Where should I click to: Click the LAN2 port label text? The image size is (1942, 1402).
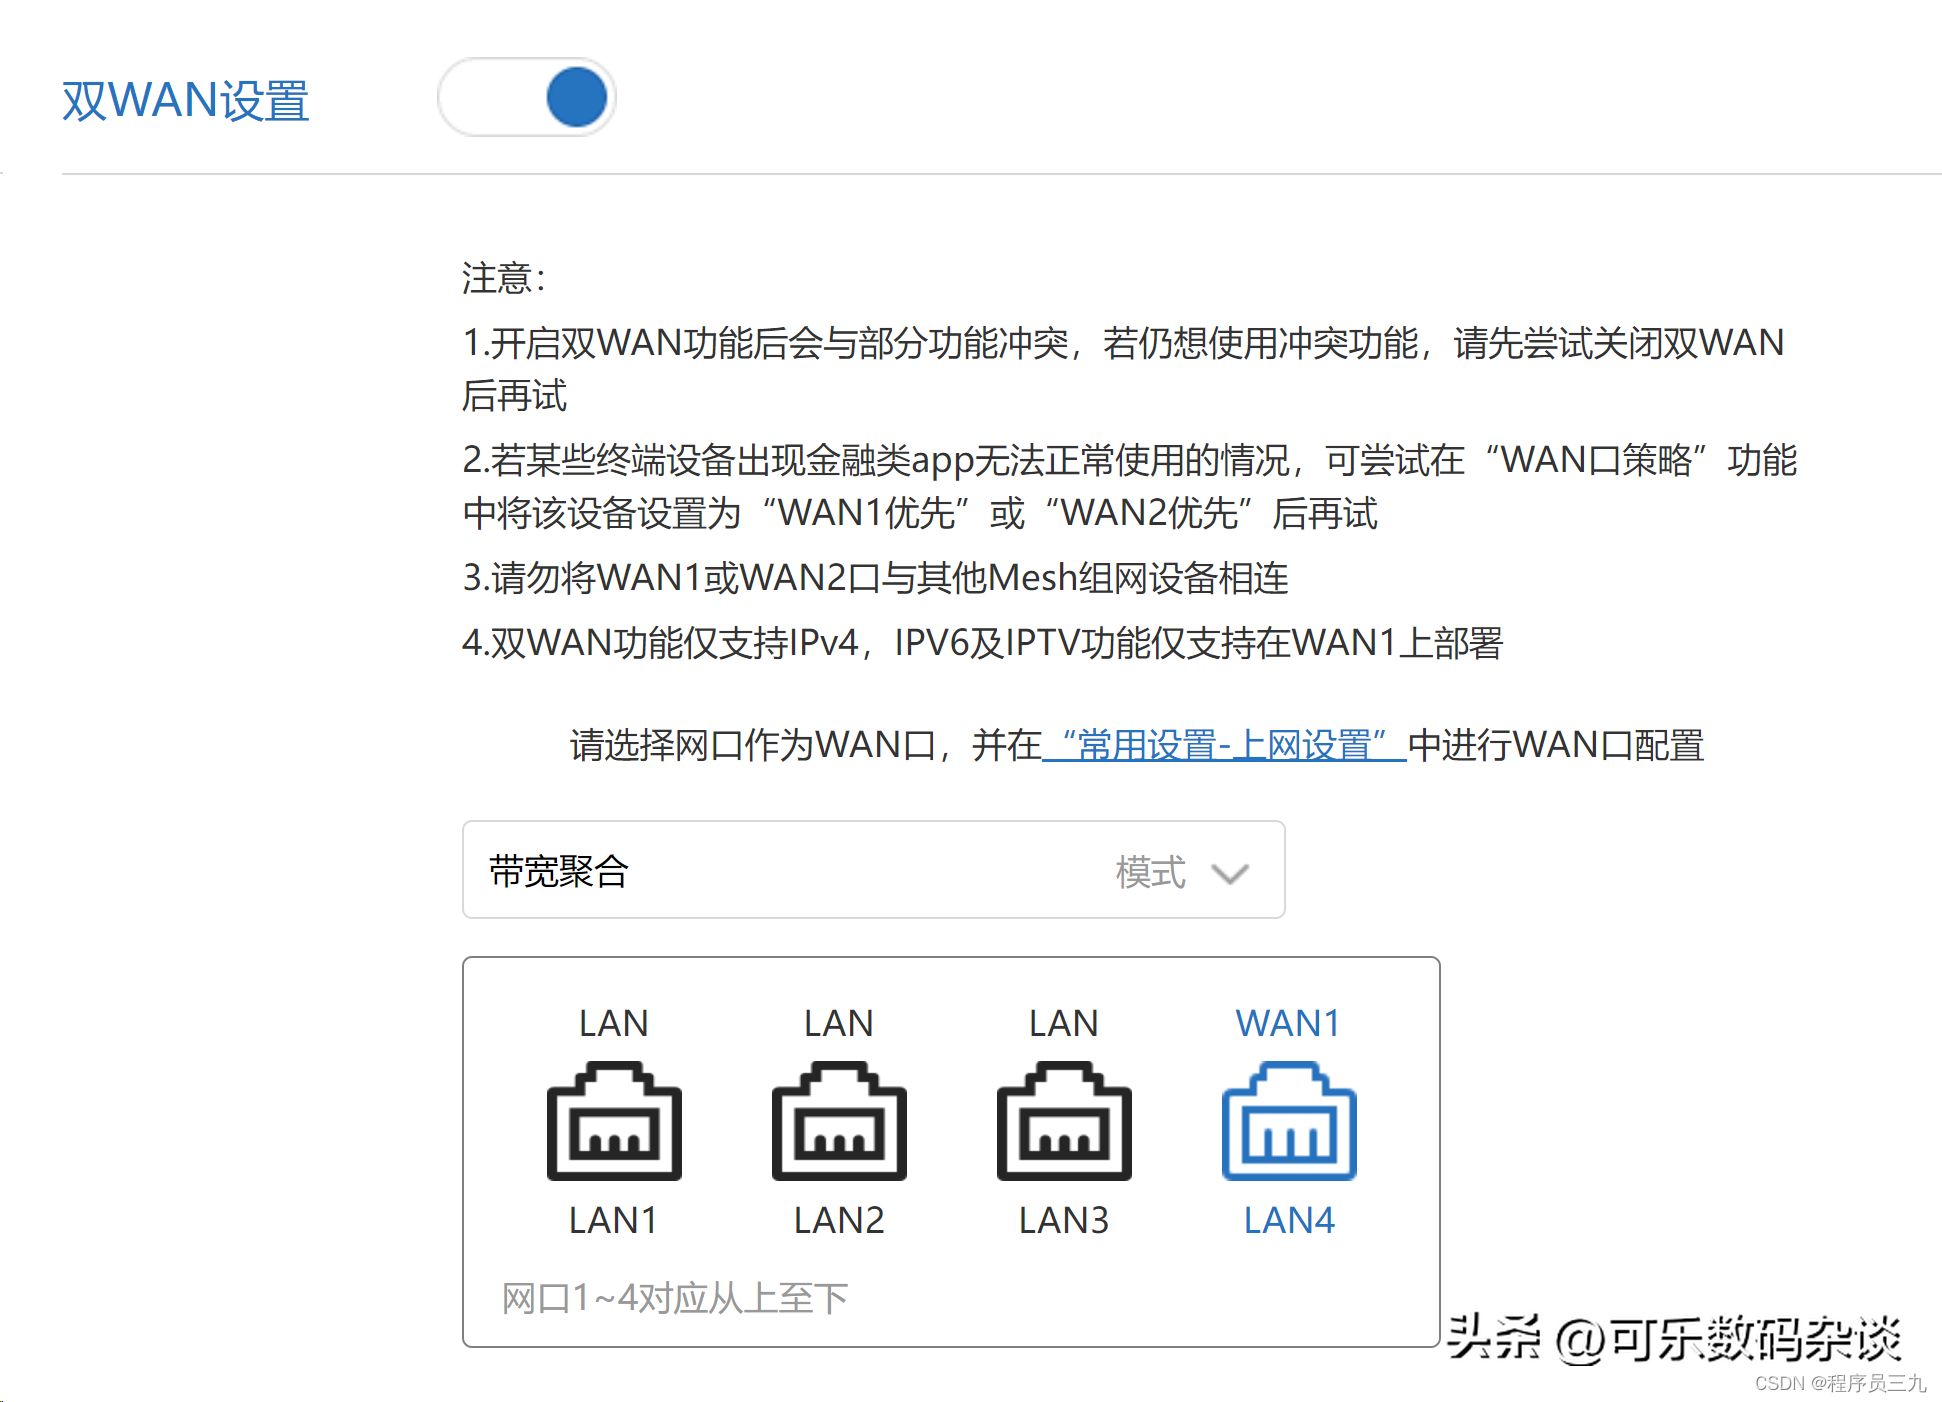pyautogui.click(x=839, y=1220)
